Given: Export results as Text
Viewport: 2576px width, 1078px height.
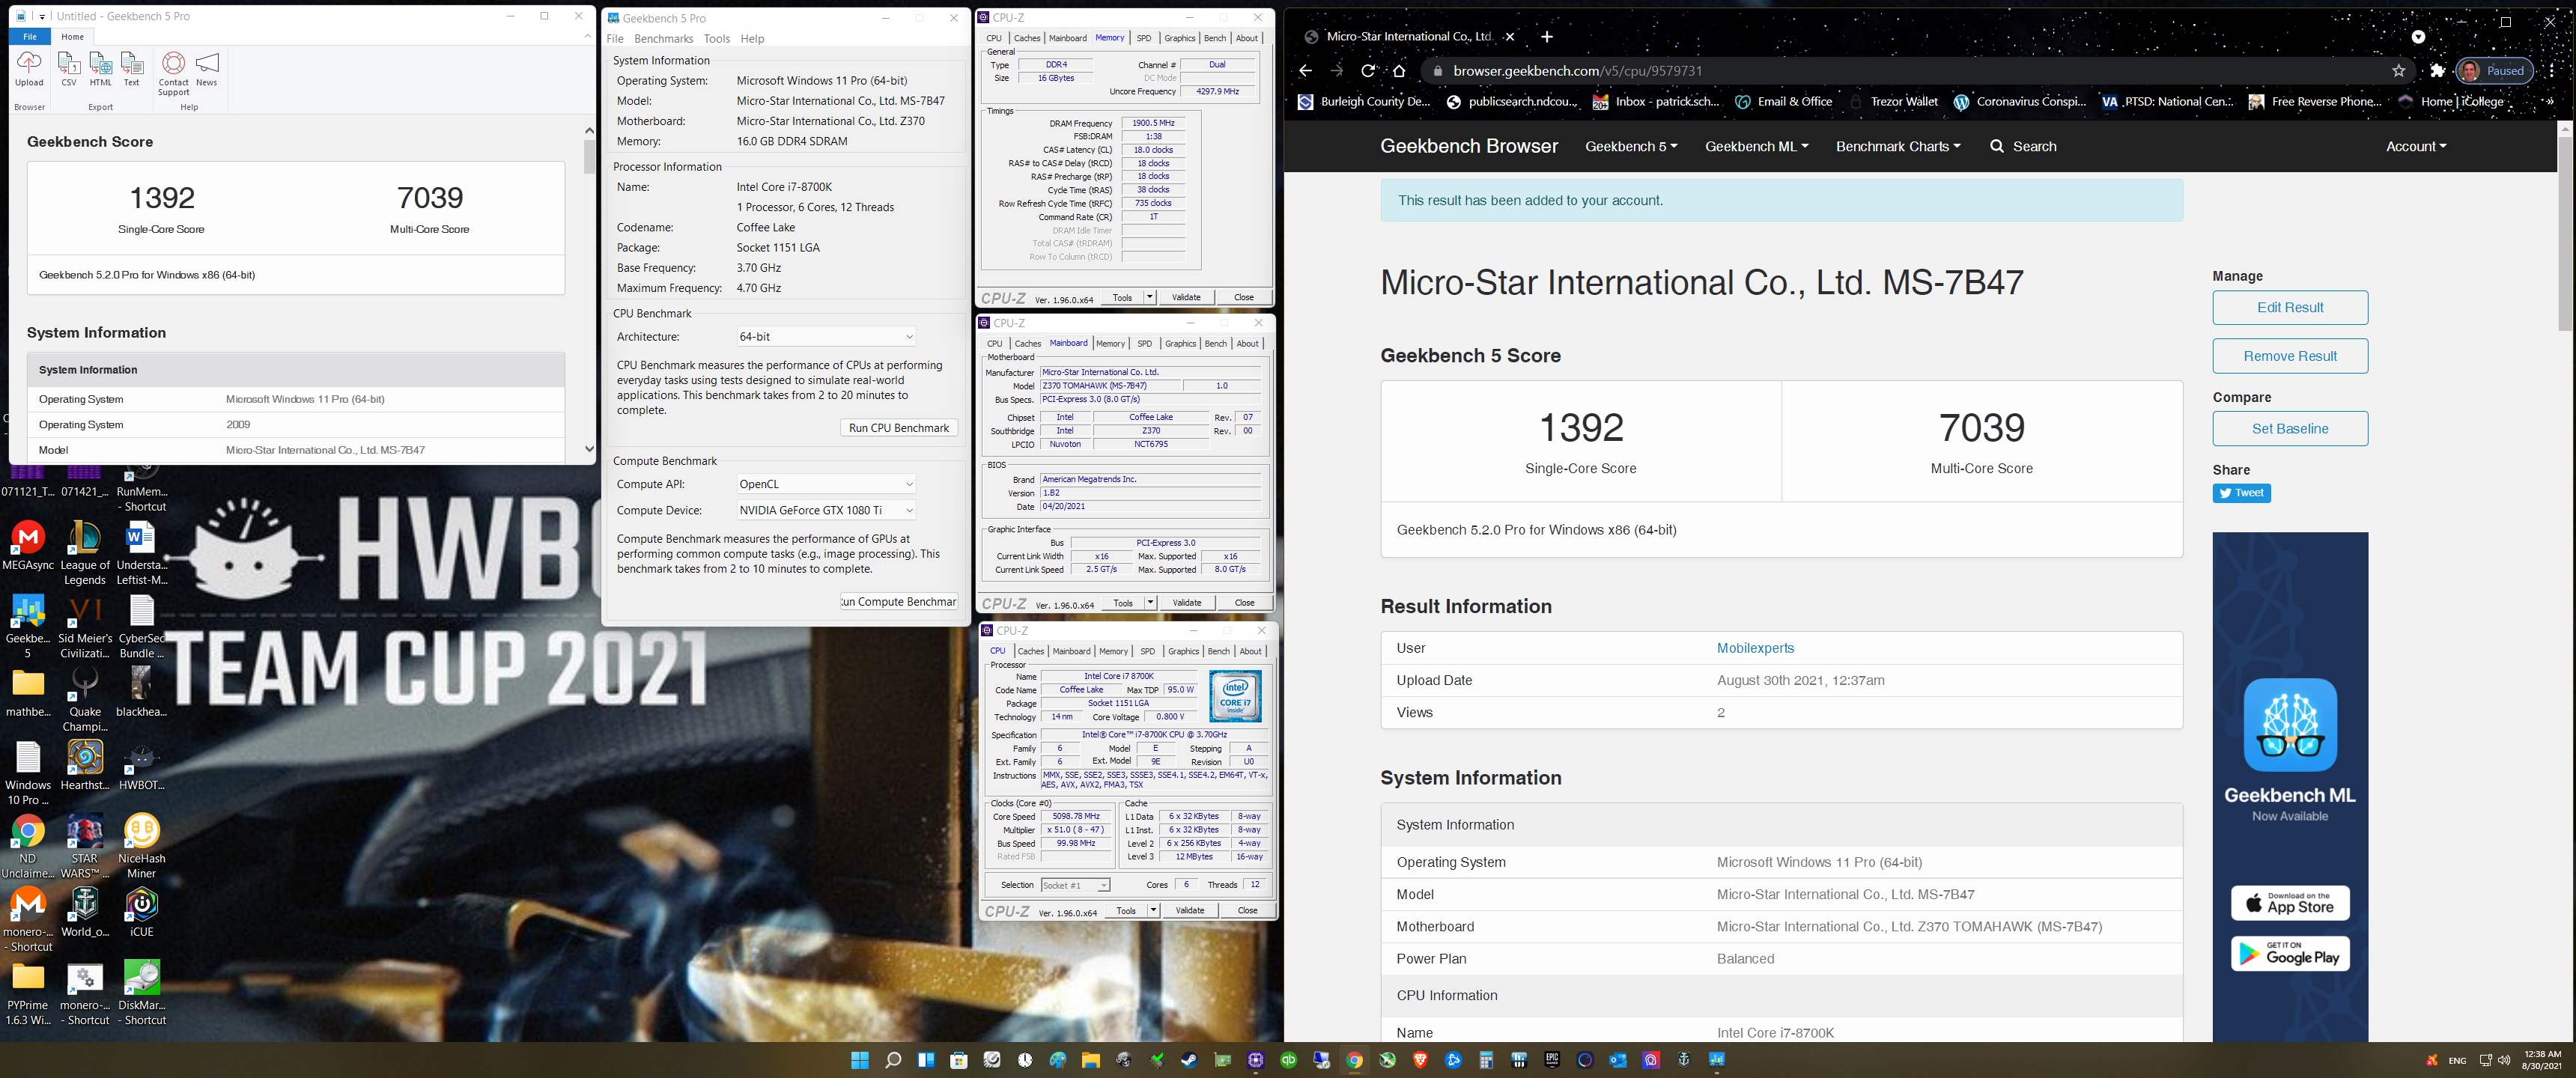Looking at the screenshot, I should (x=132, y=69).
